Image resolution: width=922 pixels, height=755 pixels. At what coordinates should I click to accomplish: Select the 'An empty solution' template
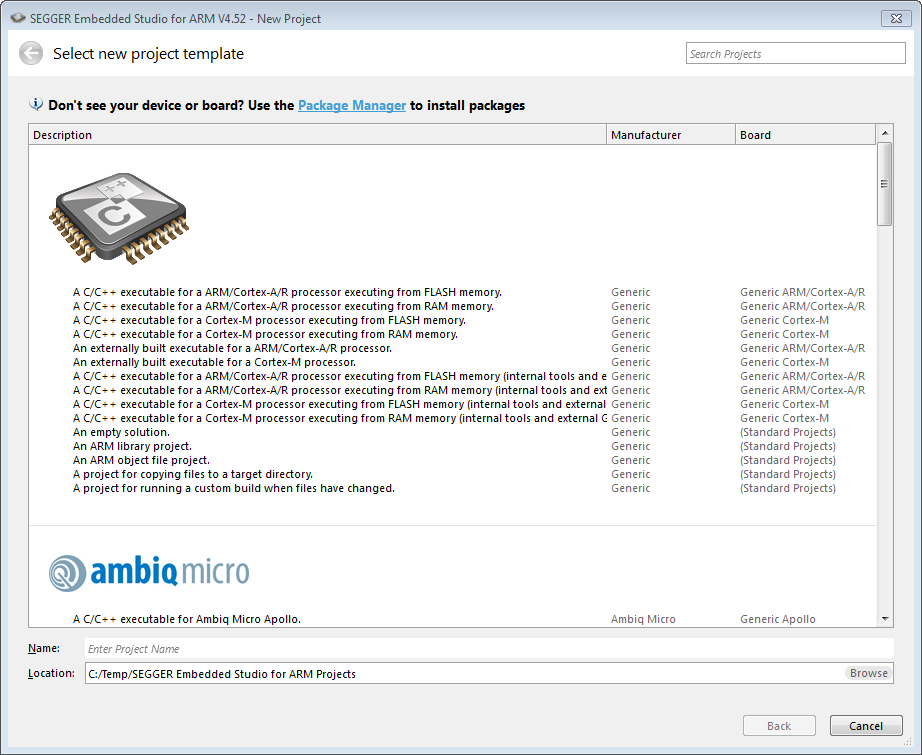[121, 432]
